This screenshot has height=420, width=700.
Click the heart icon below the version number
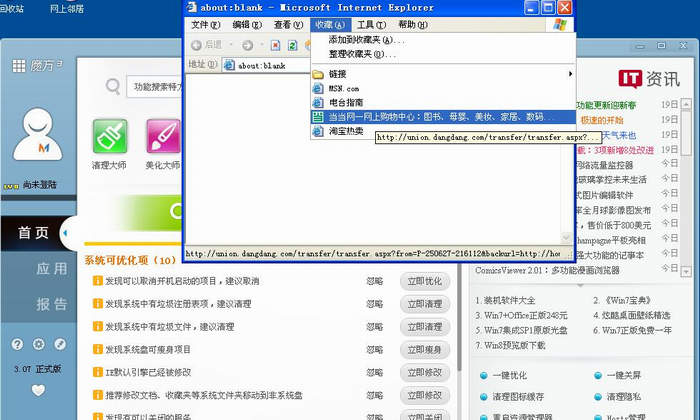click(38, 390)
